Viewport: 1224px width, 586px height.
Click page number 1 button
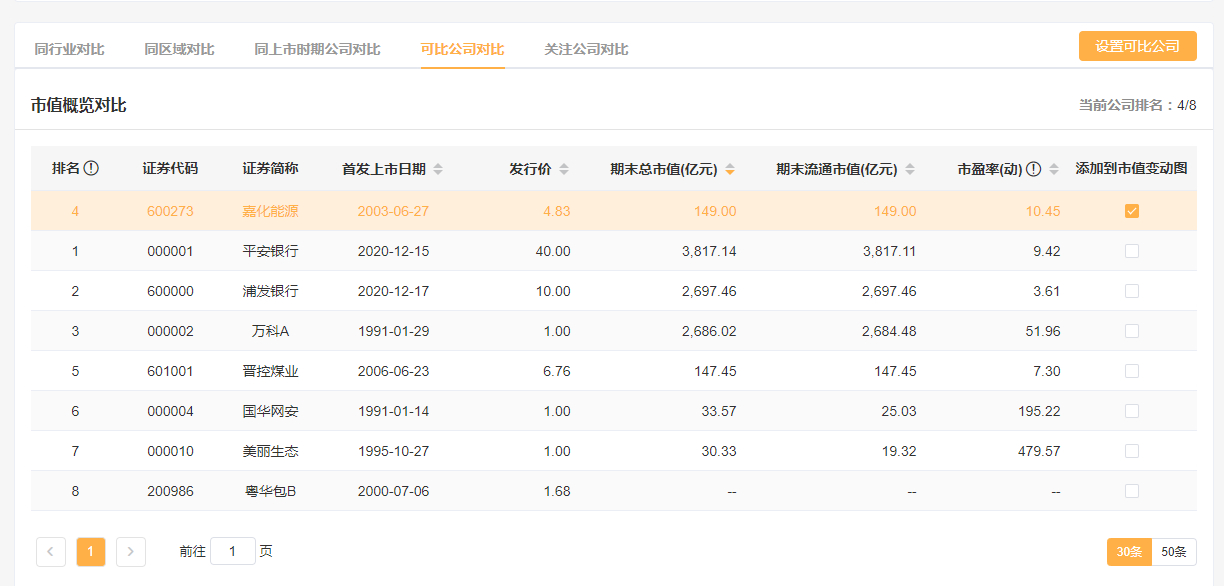tap(91, 552)
